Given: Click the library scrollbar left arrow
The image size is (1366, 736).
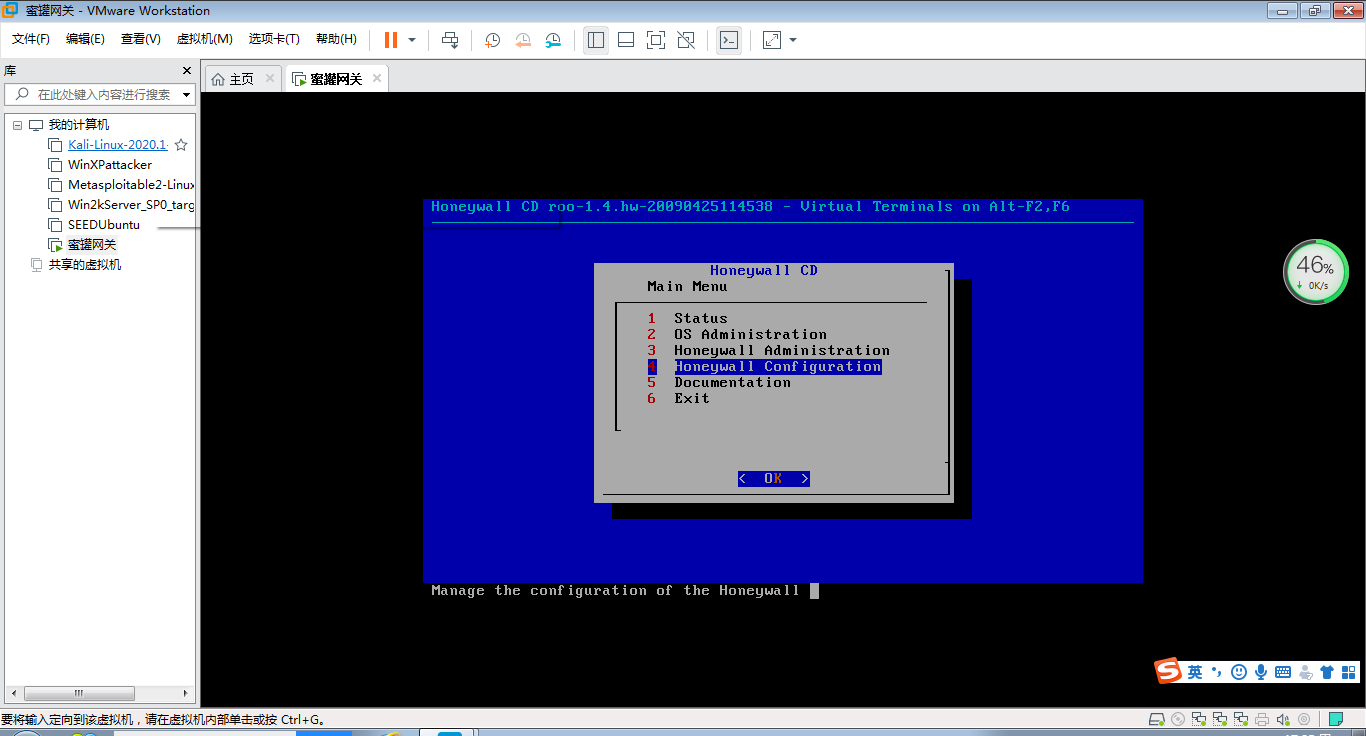Looking at the screenshot, I should (13, 693).
